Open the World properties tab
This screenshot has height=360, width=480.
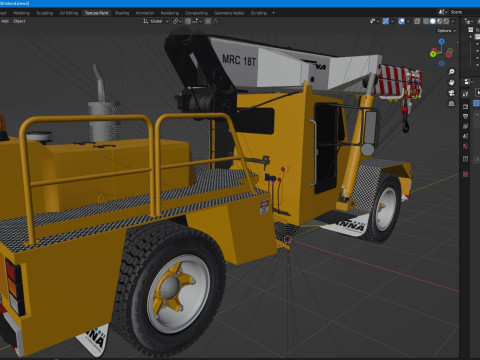pyautogui.click(x=466, y=146)
